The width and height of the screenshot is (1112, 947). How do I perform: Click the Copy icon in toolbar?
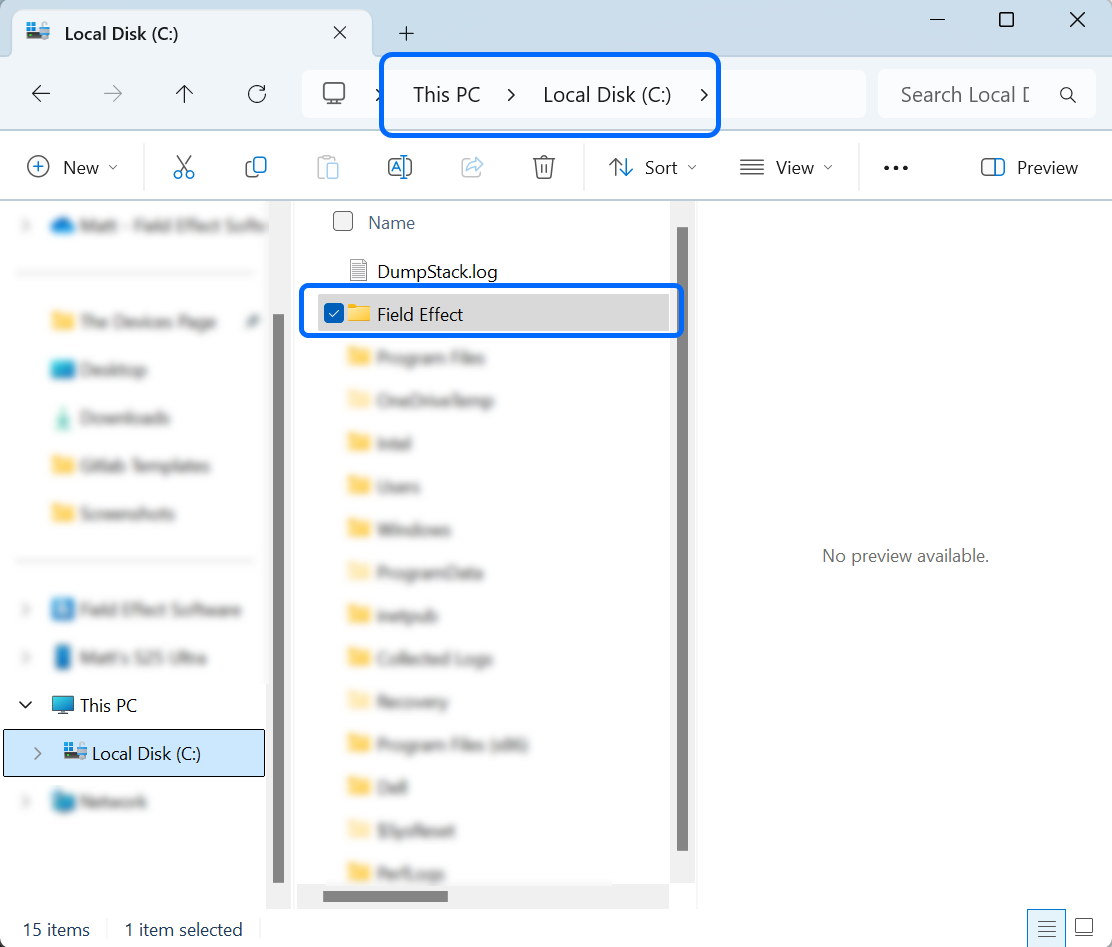pyautogui.click(x=255, y=167)
